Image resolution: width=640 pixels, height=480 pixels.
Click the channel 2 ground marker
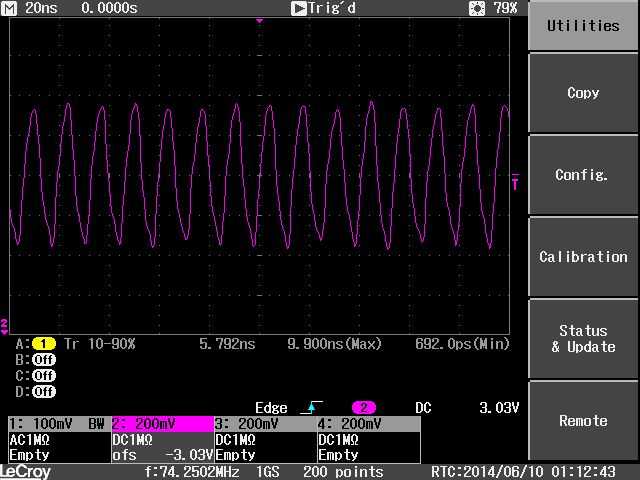tap(4, 327)
